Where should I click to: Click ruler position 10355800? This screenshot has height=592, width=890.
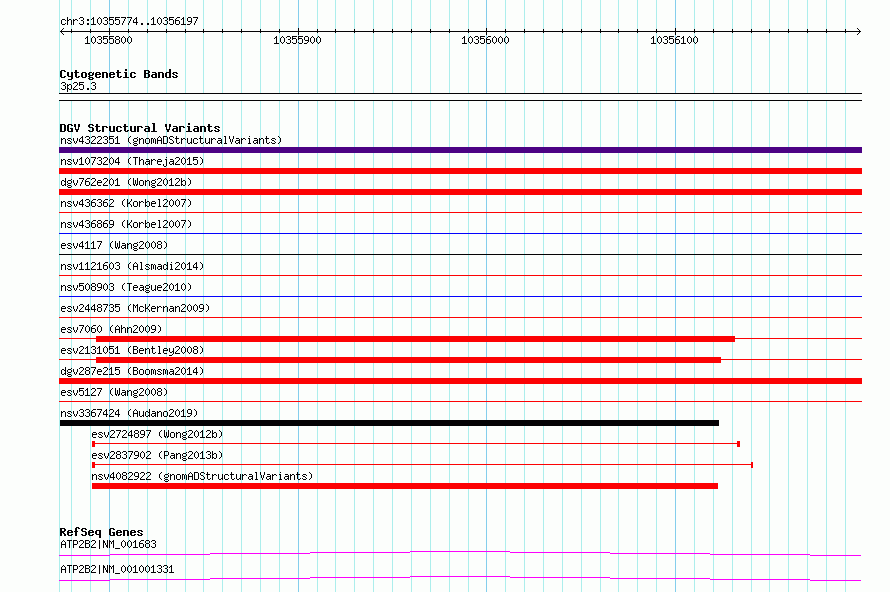coord(108,40)
